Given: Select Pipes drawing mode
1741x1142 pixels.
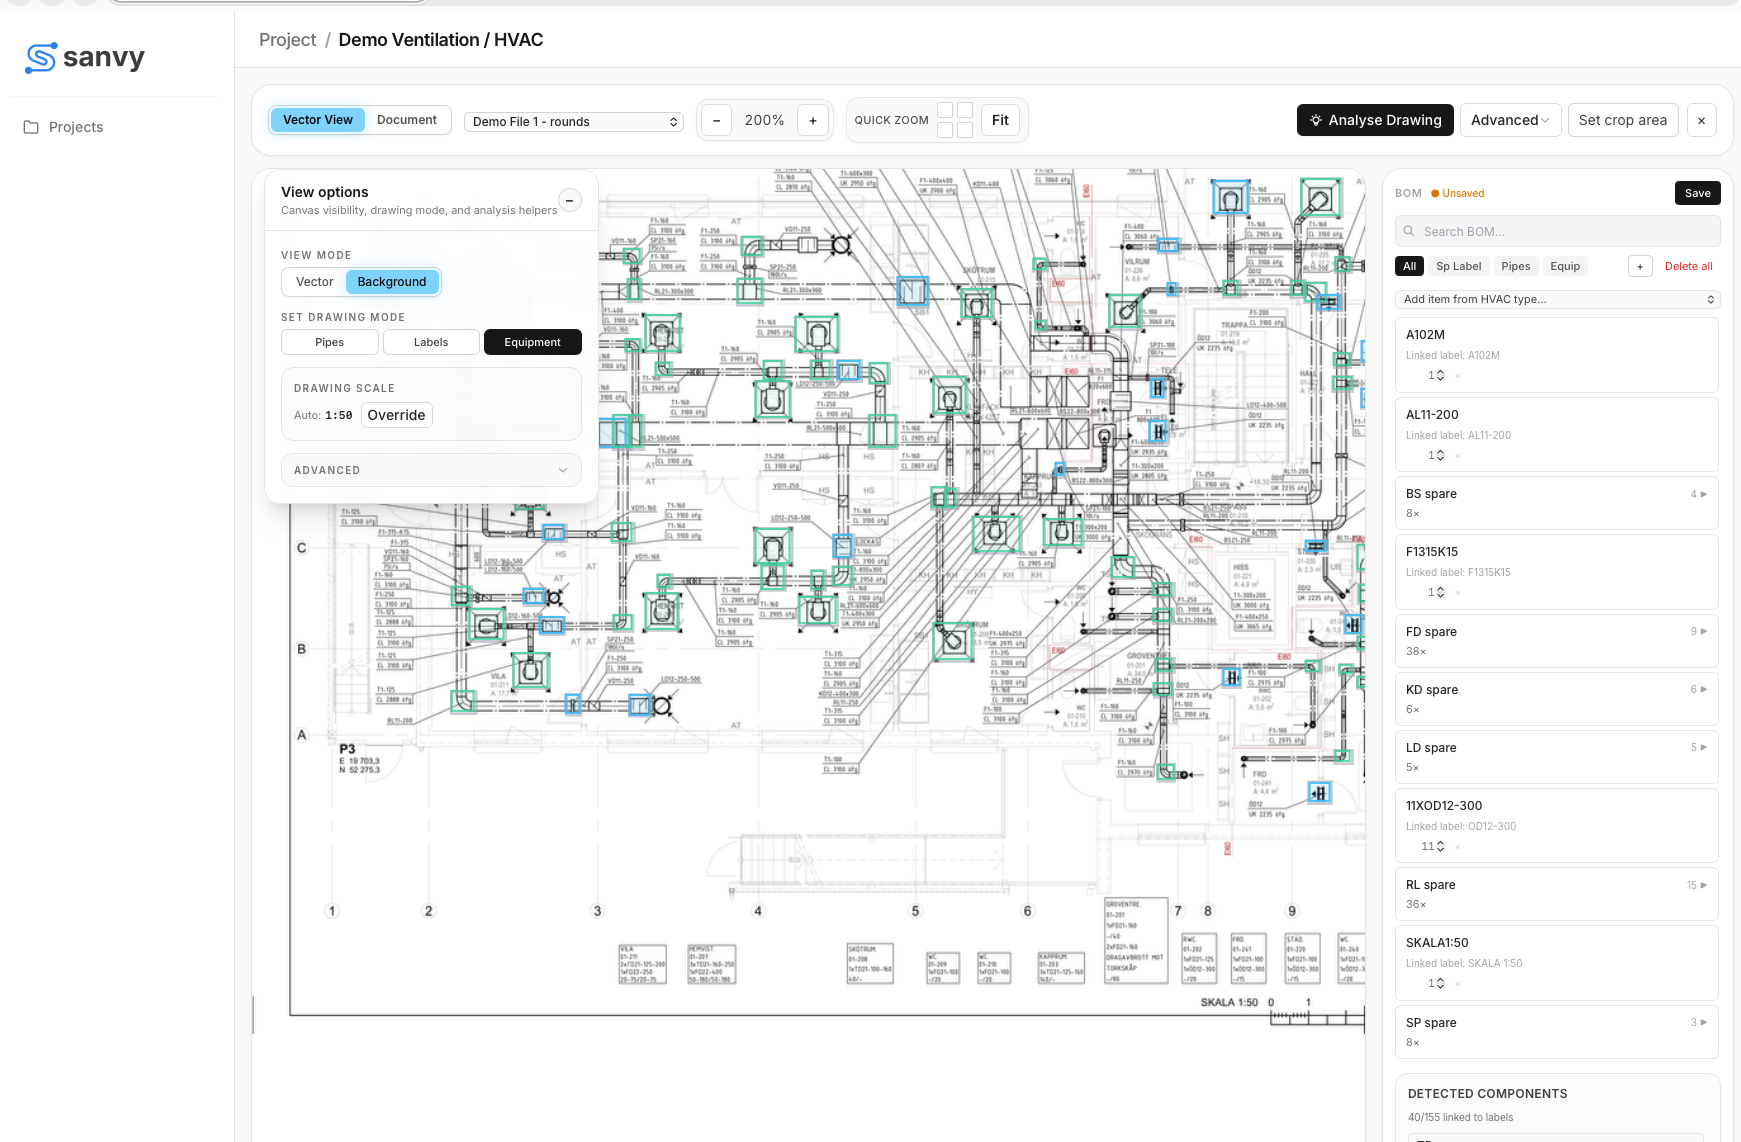Looking at the screenshot, I should pos(330,342).
